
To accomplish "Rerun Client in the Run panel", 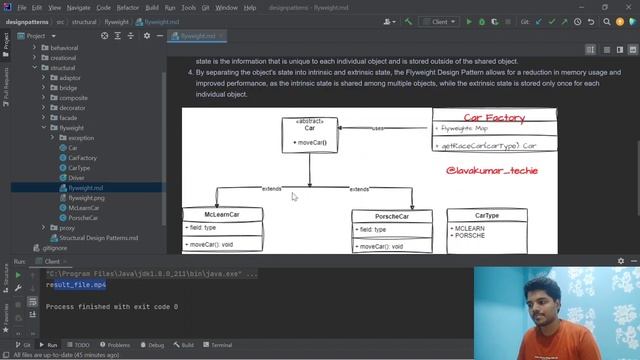I will (x=18, y=275).
